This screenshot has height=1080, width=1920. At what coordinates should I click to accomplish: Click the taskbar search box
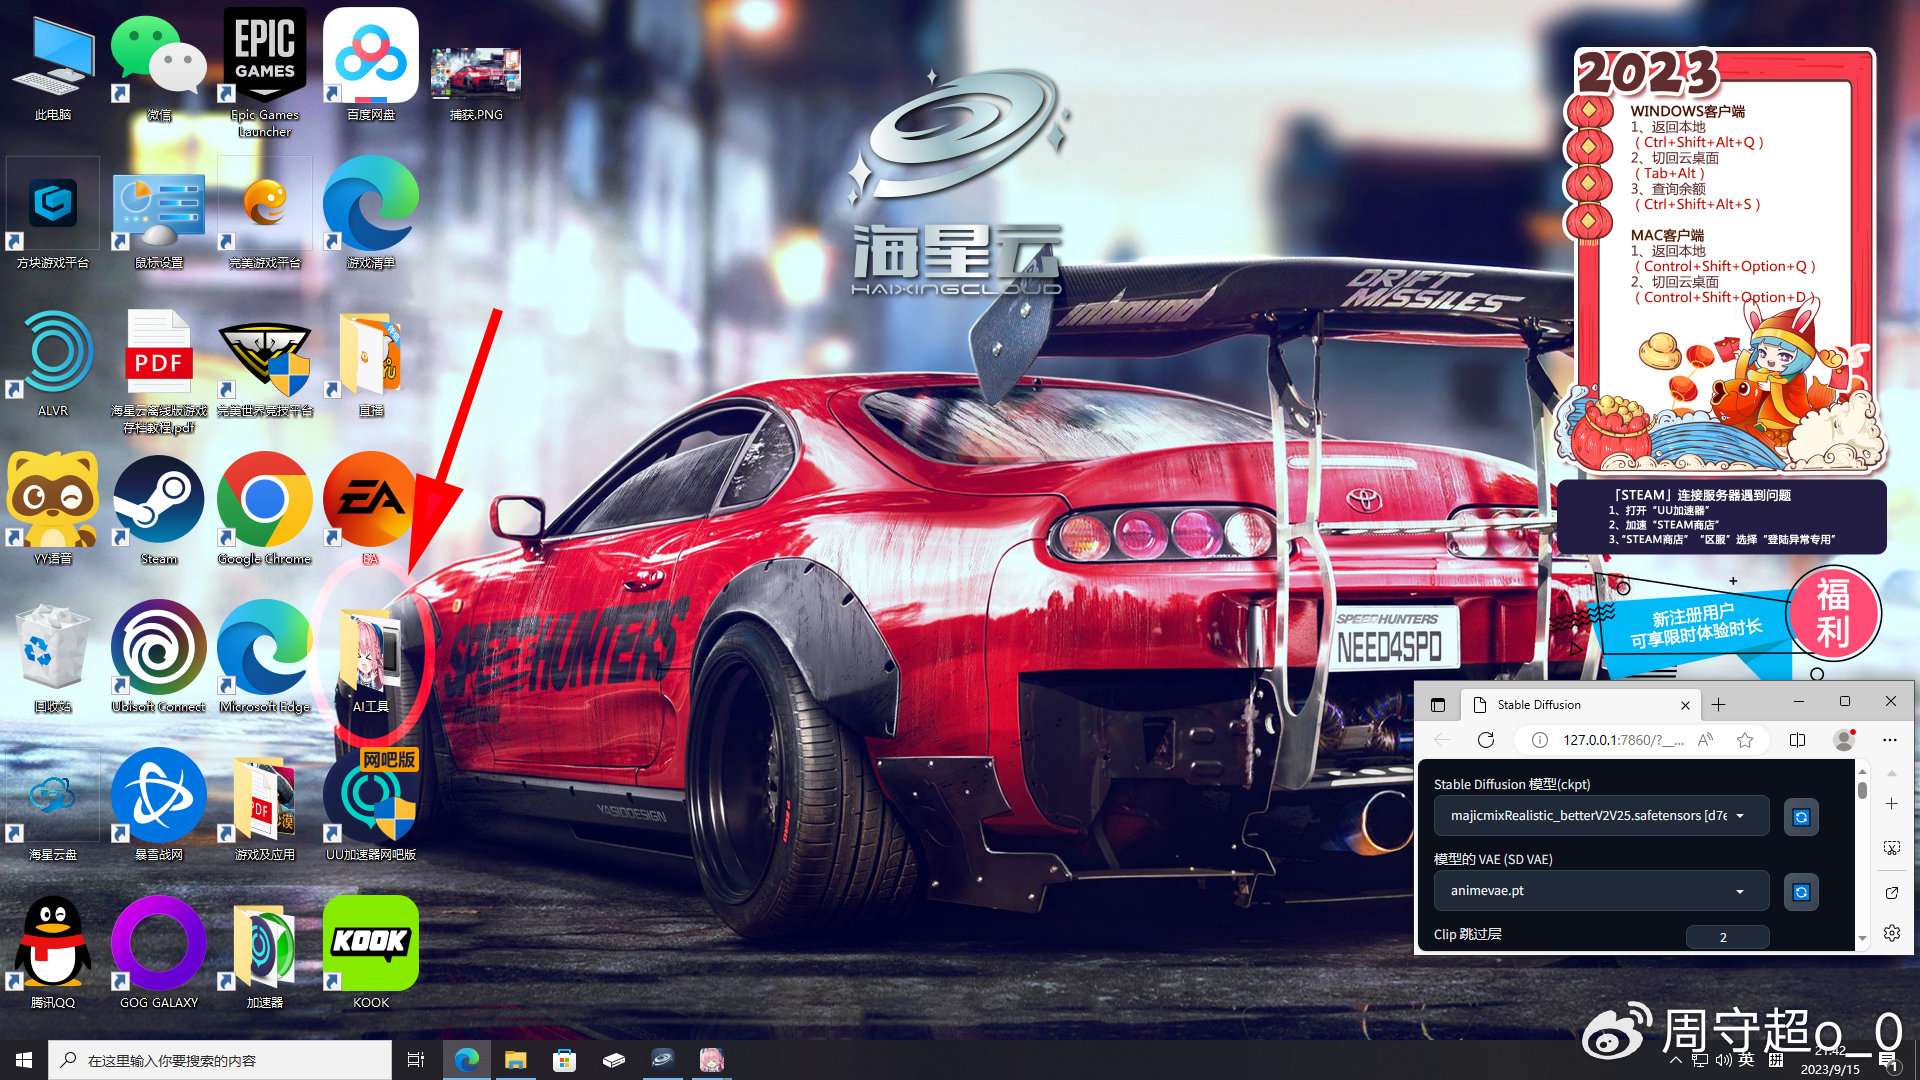(x=220, y=1060)
